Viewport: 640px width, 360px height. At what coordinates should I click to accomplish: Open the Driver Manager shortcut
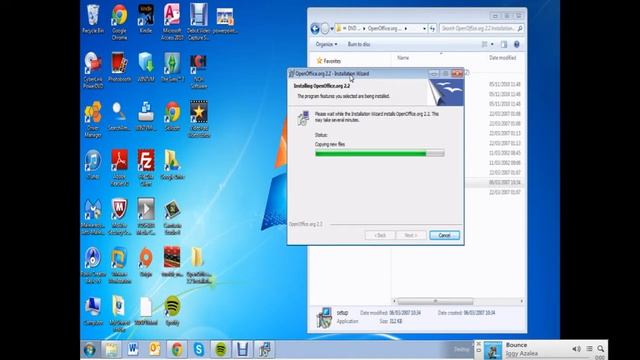click(93, 119)
